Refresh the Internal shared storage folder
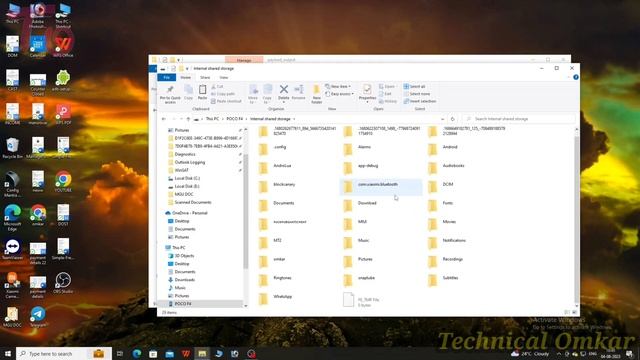The image size is (640, 360). pos(452,119)
